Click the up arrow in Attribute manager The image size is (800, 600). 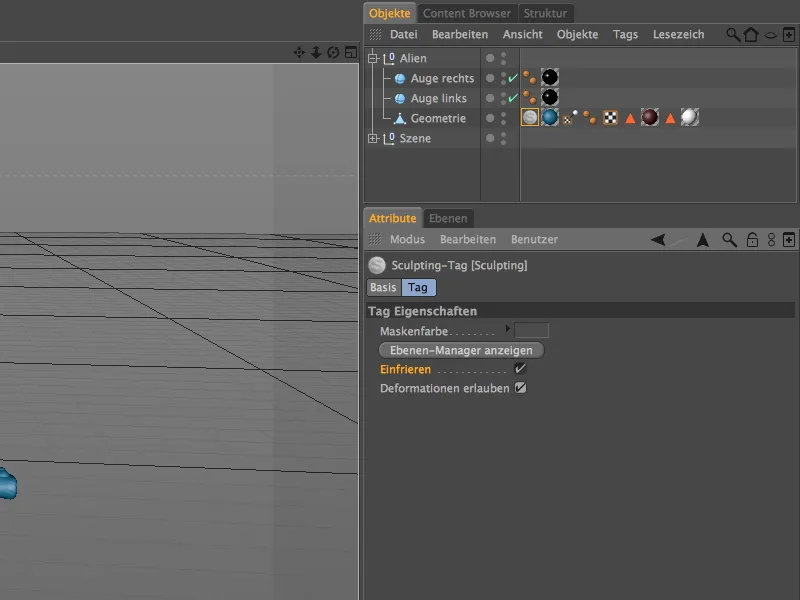pyautogui.click(x=703, y=239)
